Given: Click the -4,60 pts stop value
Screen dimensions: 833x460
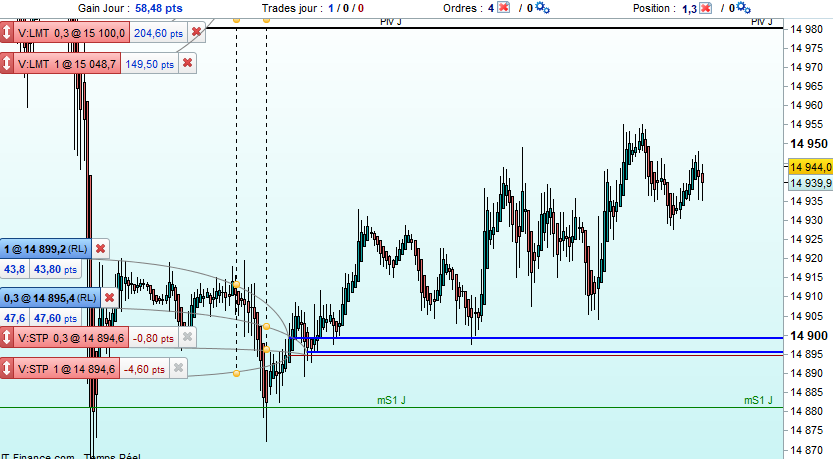Looking at the screenshot, I should (x=144, y=369).
